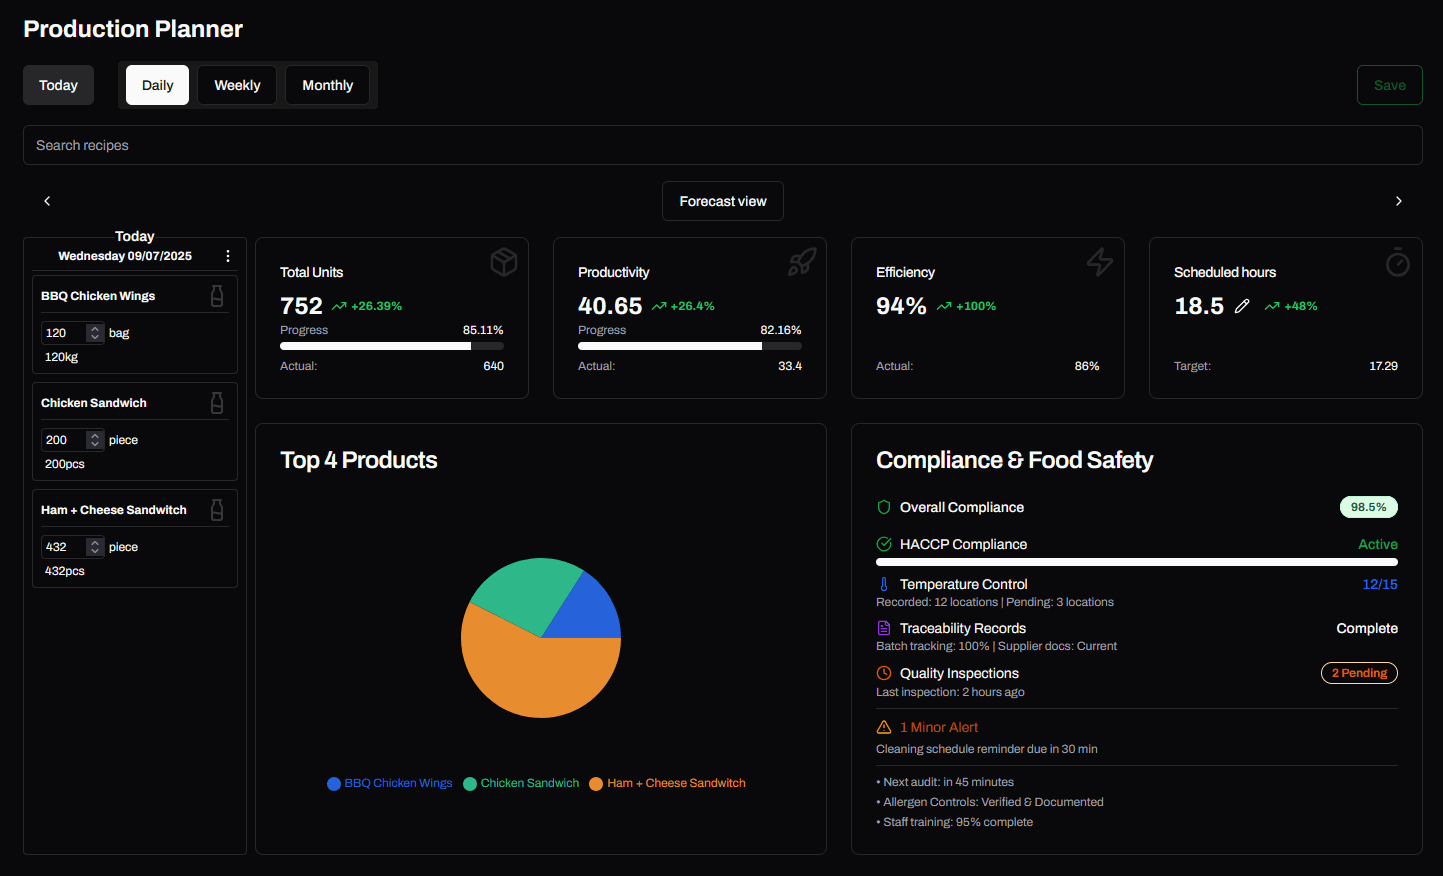This screenshot has height=876, width=1443.
Task: Go to previous day with left chevron
Action: pos(47,201)
